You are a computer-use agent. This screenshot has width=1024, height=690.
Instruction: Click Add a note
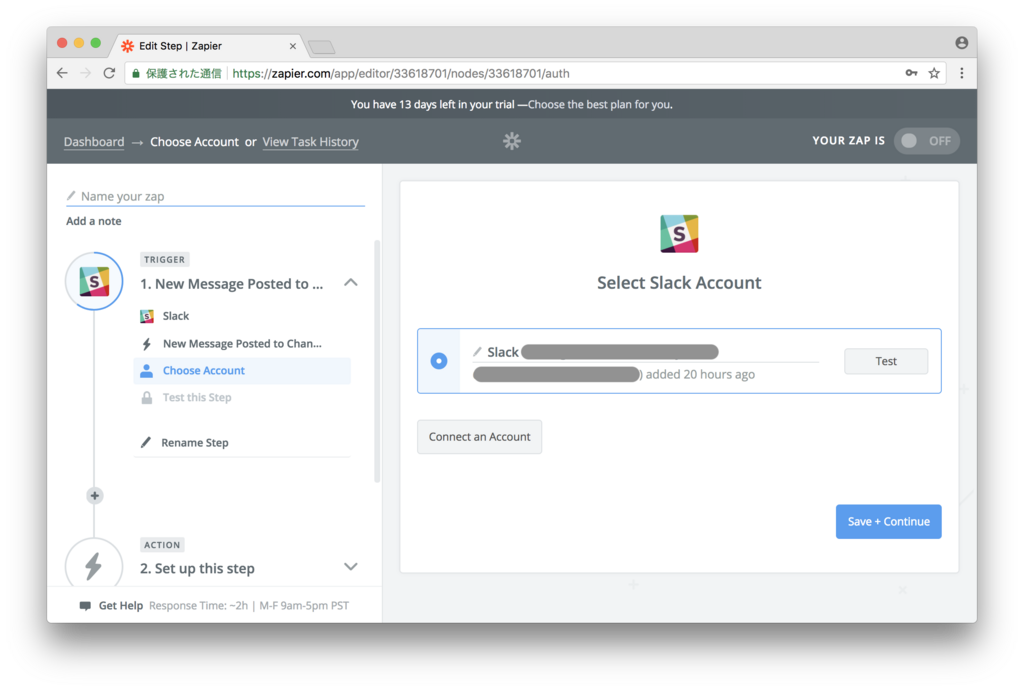pyautogui.click(x=93, y=221)
